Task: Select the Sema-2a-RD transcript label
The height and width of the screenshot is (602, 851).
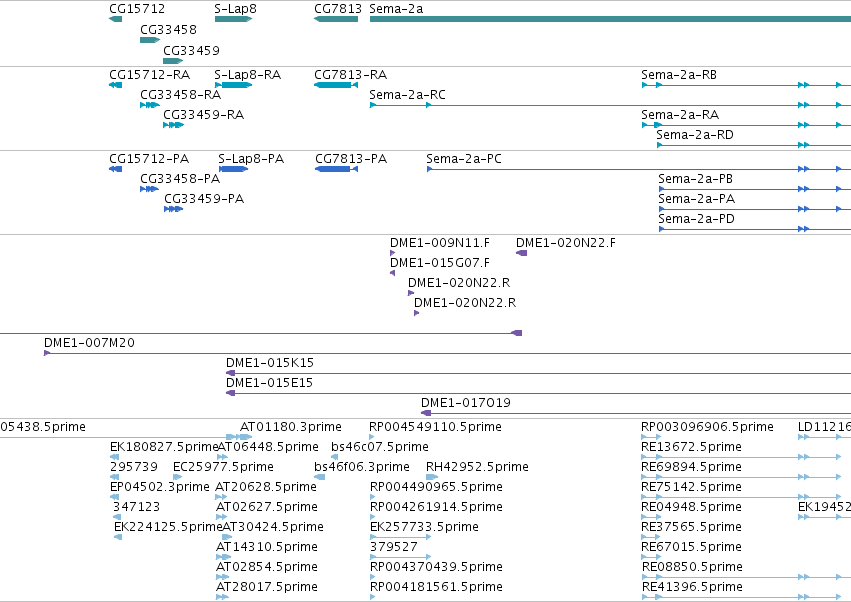Action: (x=695, y=135)
